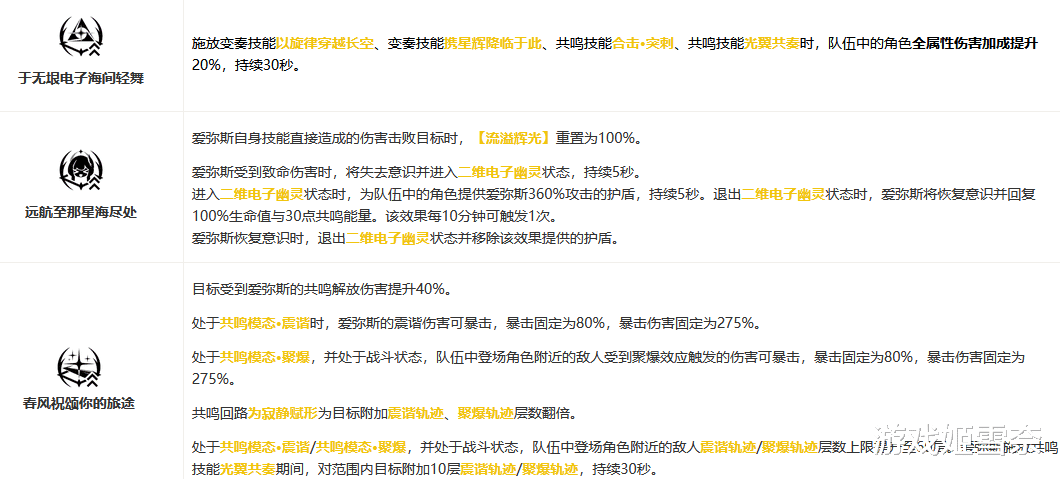Viewport: 1060px width, 479px height.
Task: Open 二维电子幽灵 link in the 持续5秒 sentence
Action: tap(500, 171)
